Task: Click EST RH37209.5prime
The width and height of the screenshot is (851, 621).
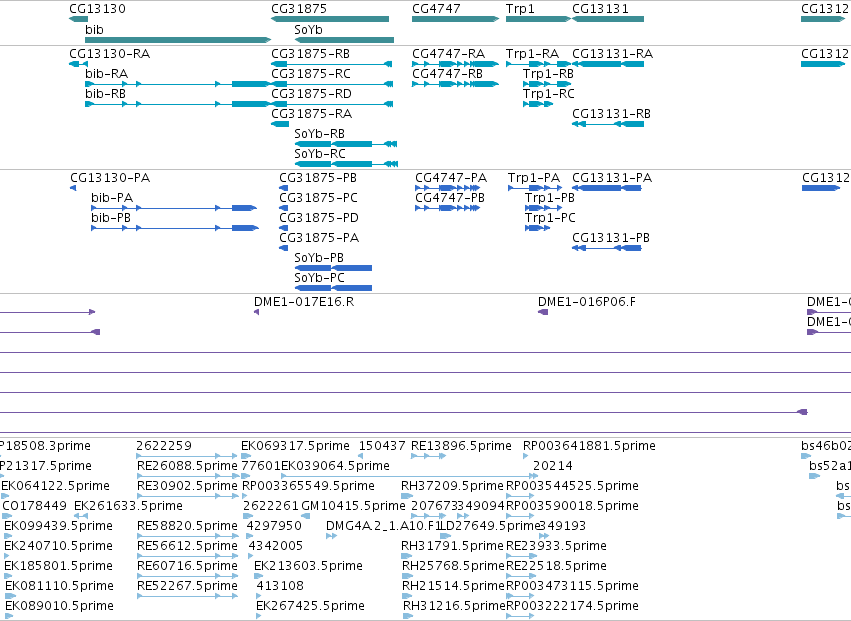Action: 453,486
